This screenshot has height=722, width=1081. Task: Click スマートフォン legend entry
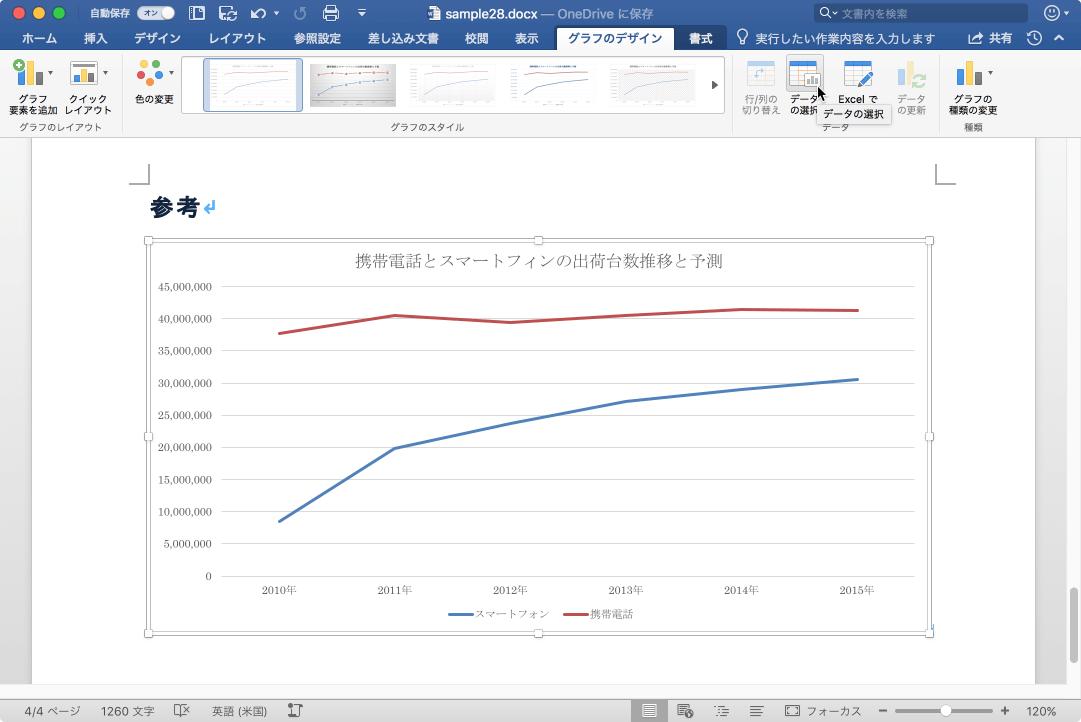[498, 614]
